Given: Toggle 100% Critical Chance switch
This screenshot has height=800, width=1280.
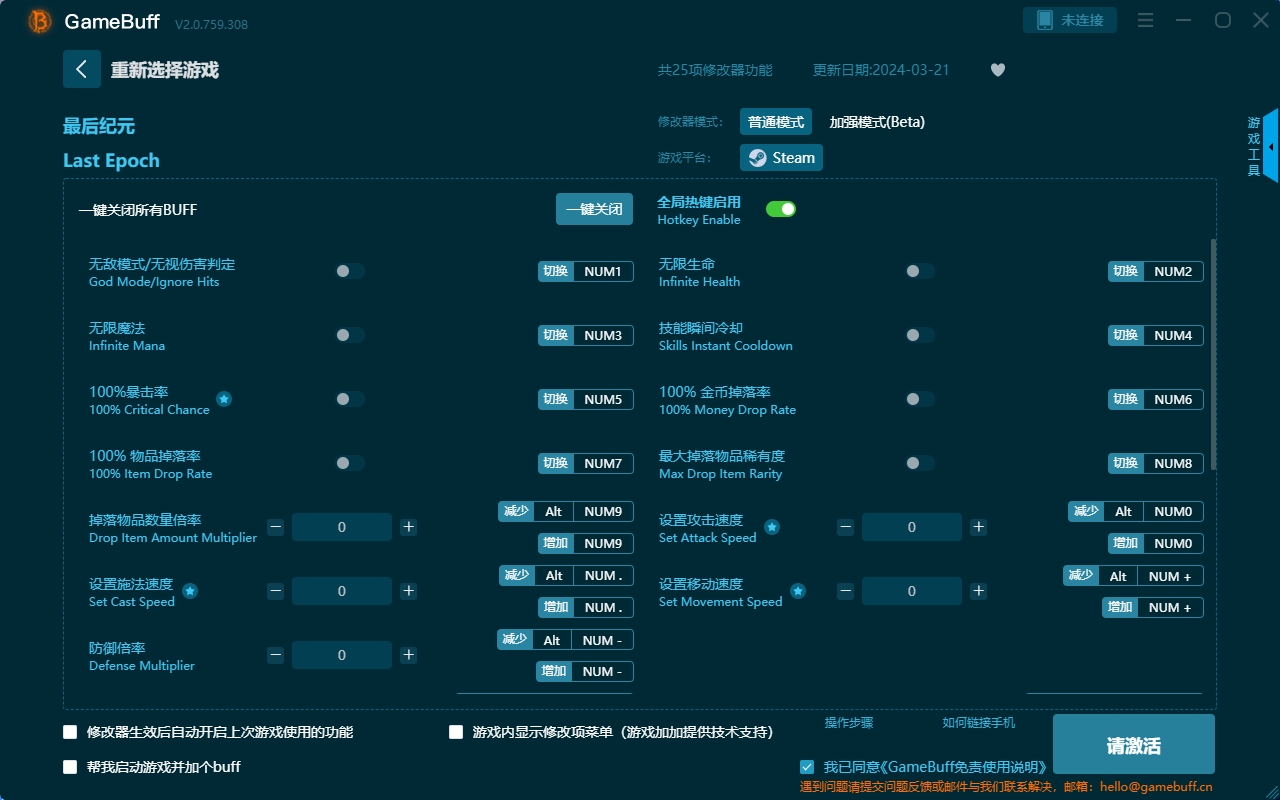Looking at the screenshot, I should [x=350, y=399].
